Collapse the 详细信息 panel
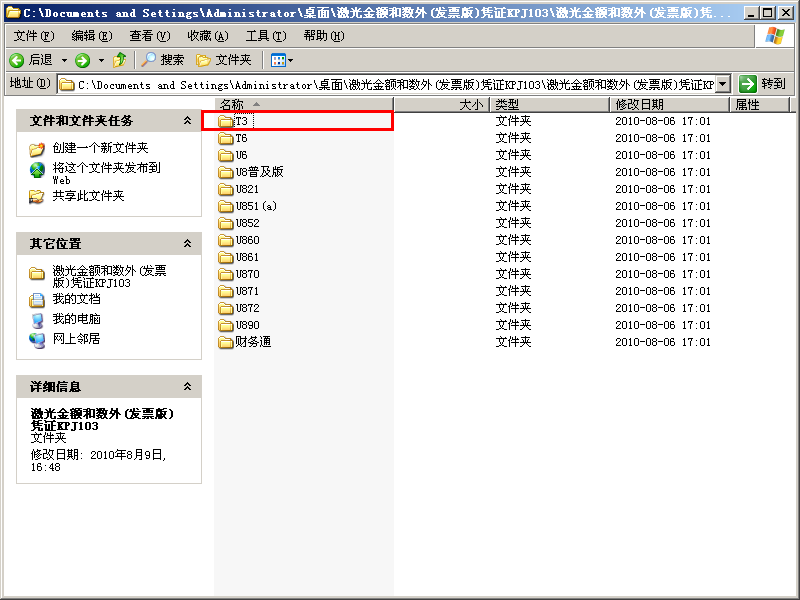Viewport: 800px width, 600px height. [187, 386]
